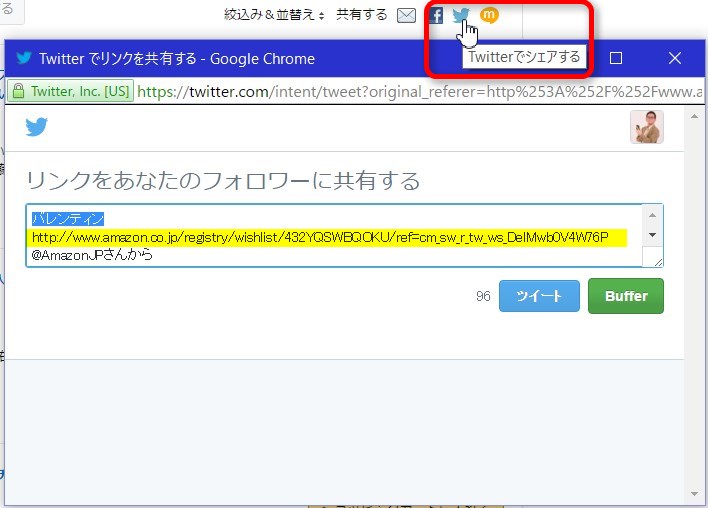Click the ツイート button
The width and height of the screenshot is (708, 508).
(539, 296)
